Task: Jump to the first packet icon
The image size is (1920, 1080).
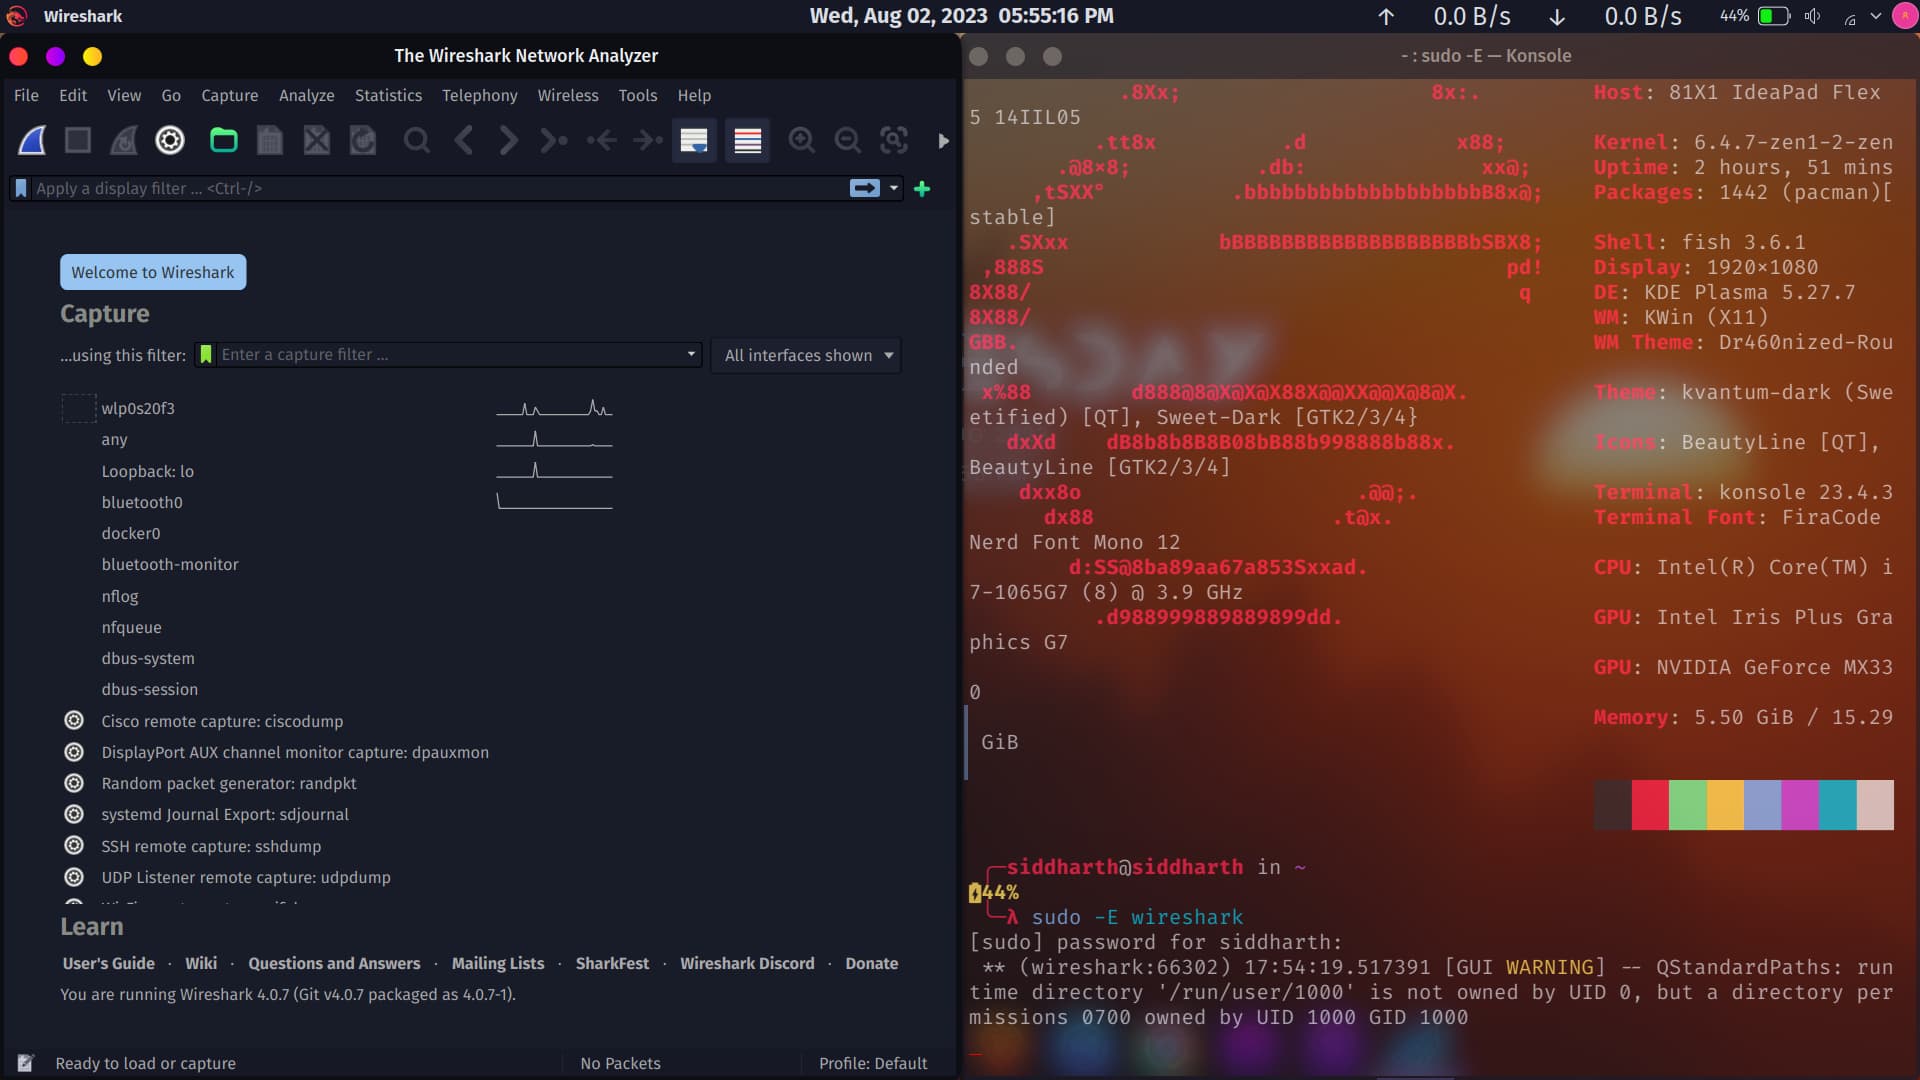Action: pyautogui.click(x=601, y=141)
